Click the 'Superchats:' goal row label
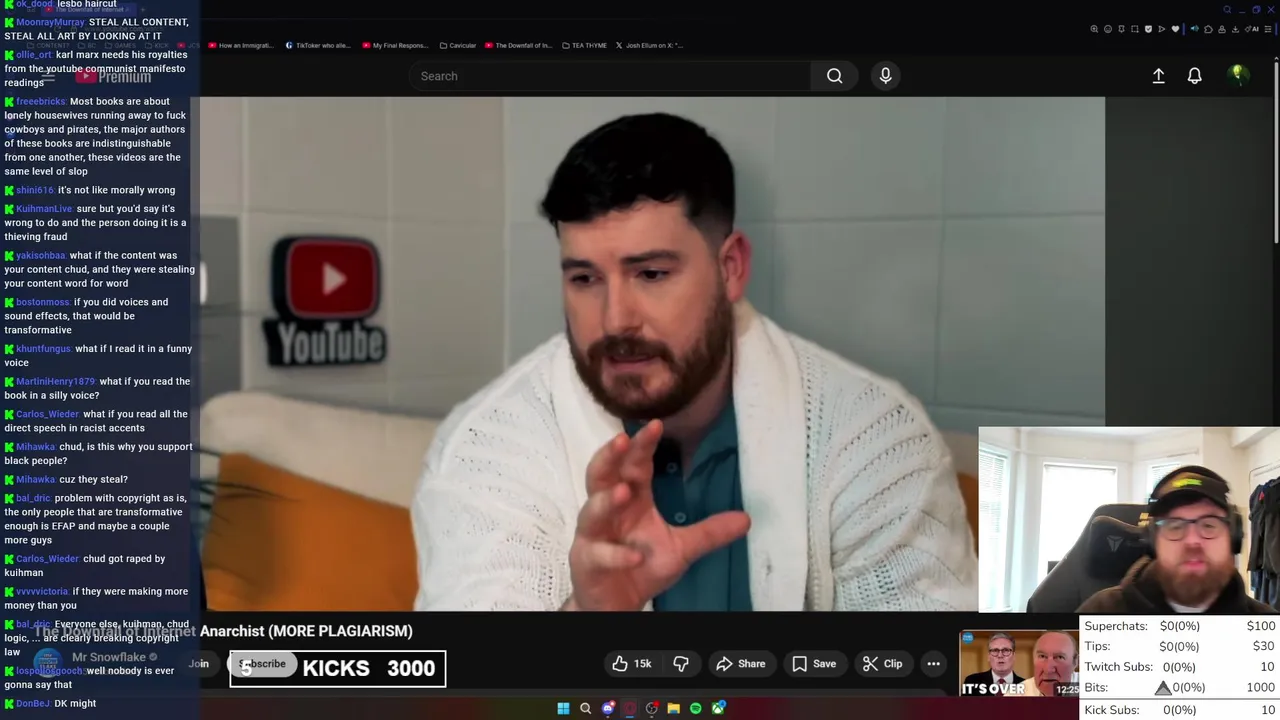Image resolution: width=1280 pixels, height=720 pixels. point(1116,626)
